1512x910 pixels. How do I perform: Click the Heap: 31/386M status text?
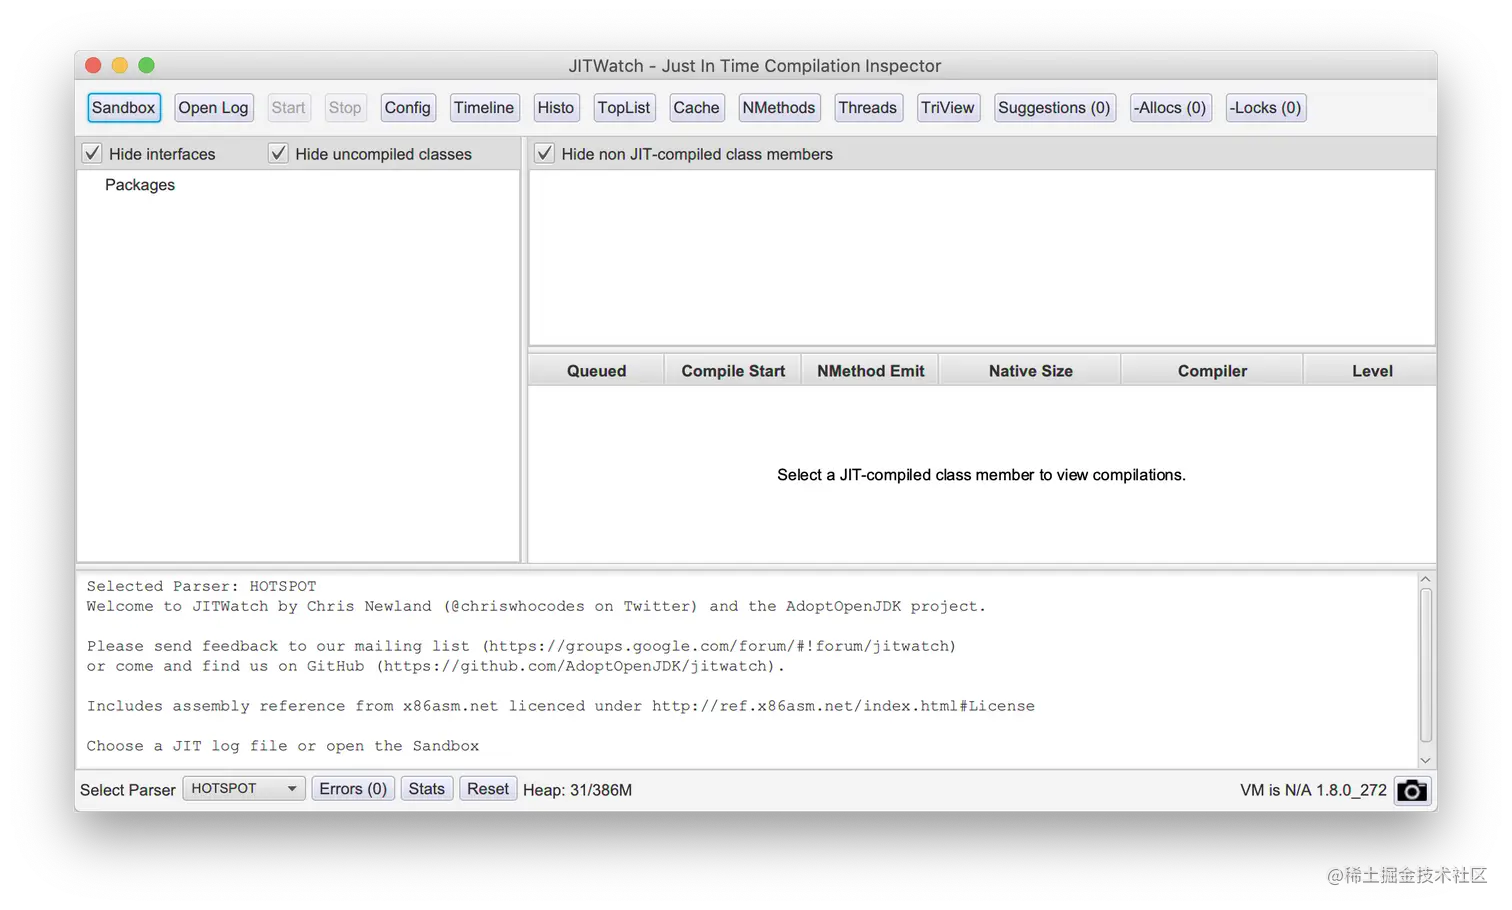pyautogui.click(x=577, y=790)
